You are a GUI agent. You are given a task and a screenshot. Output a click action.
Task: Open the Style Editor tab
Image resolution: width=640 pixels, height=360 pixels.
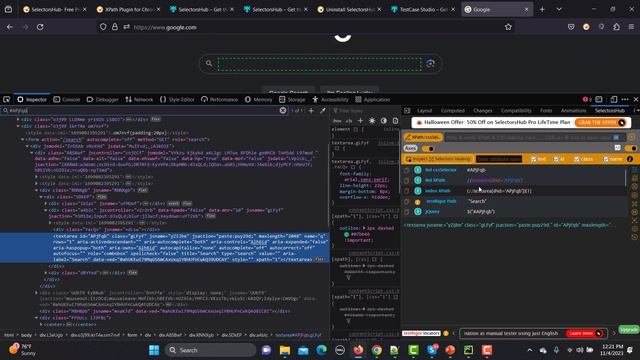(x=177, y=99)
